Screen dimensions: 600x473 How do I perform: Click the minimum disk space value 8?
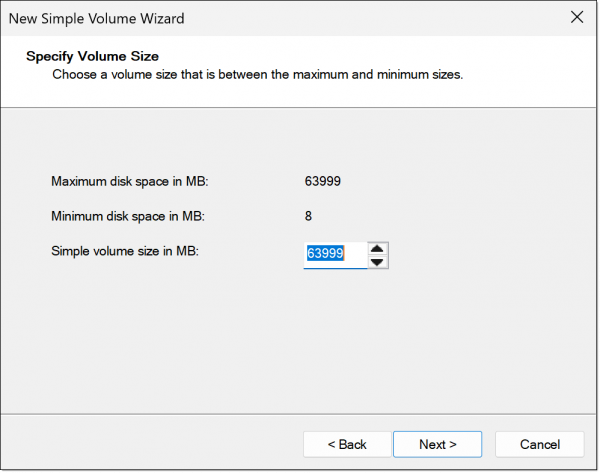pos(308,216)
